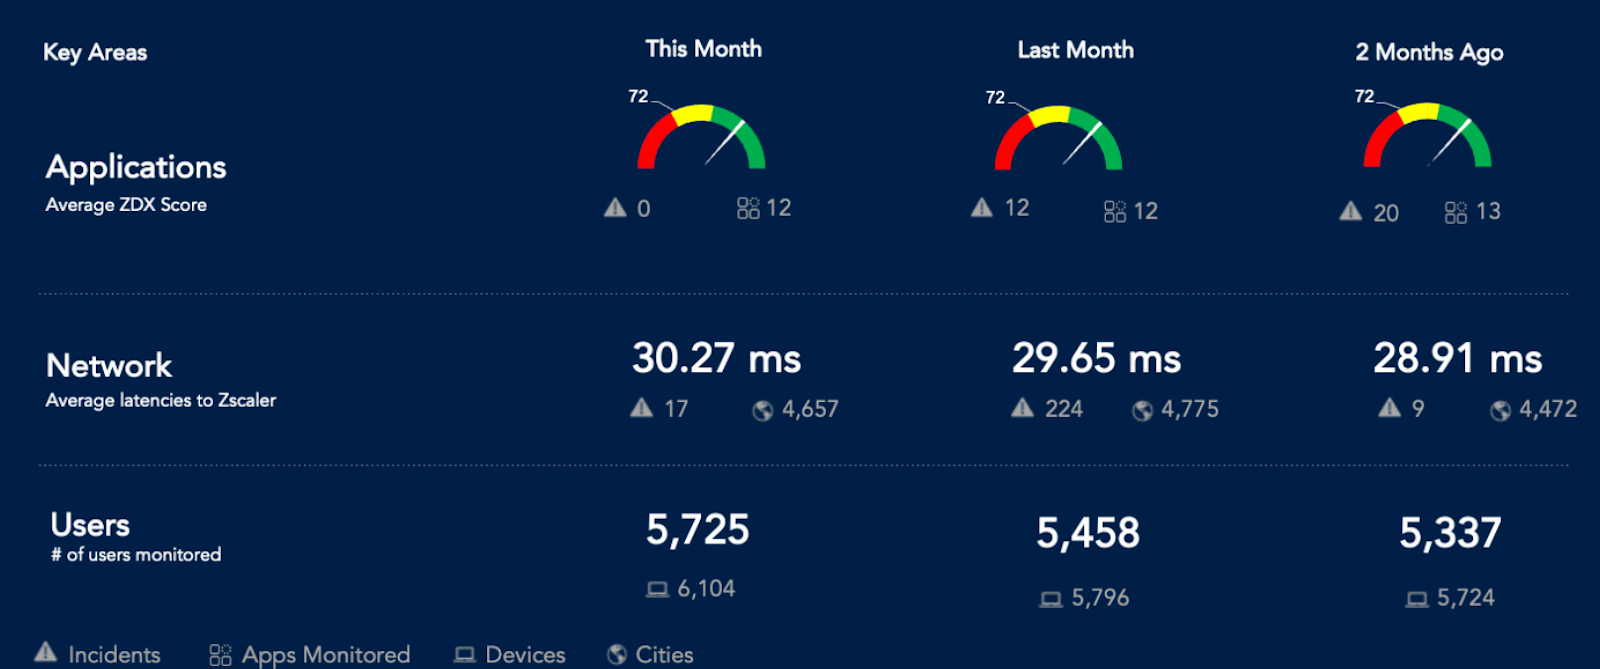Click the This Month ZDX score gauge
1600x669 pixels.
coord(701,137)
